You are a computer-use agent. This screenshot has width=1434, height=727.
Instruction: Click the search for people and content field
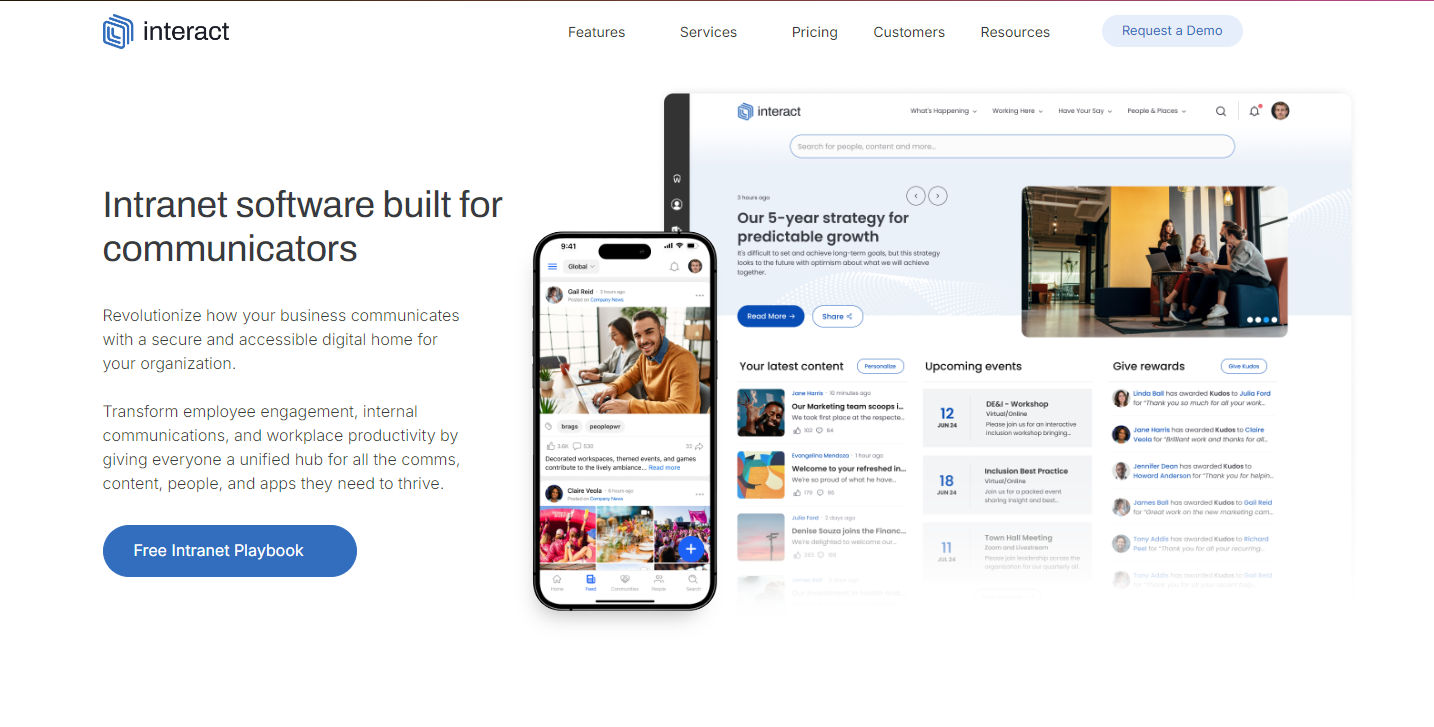(1012, 146)
